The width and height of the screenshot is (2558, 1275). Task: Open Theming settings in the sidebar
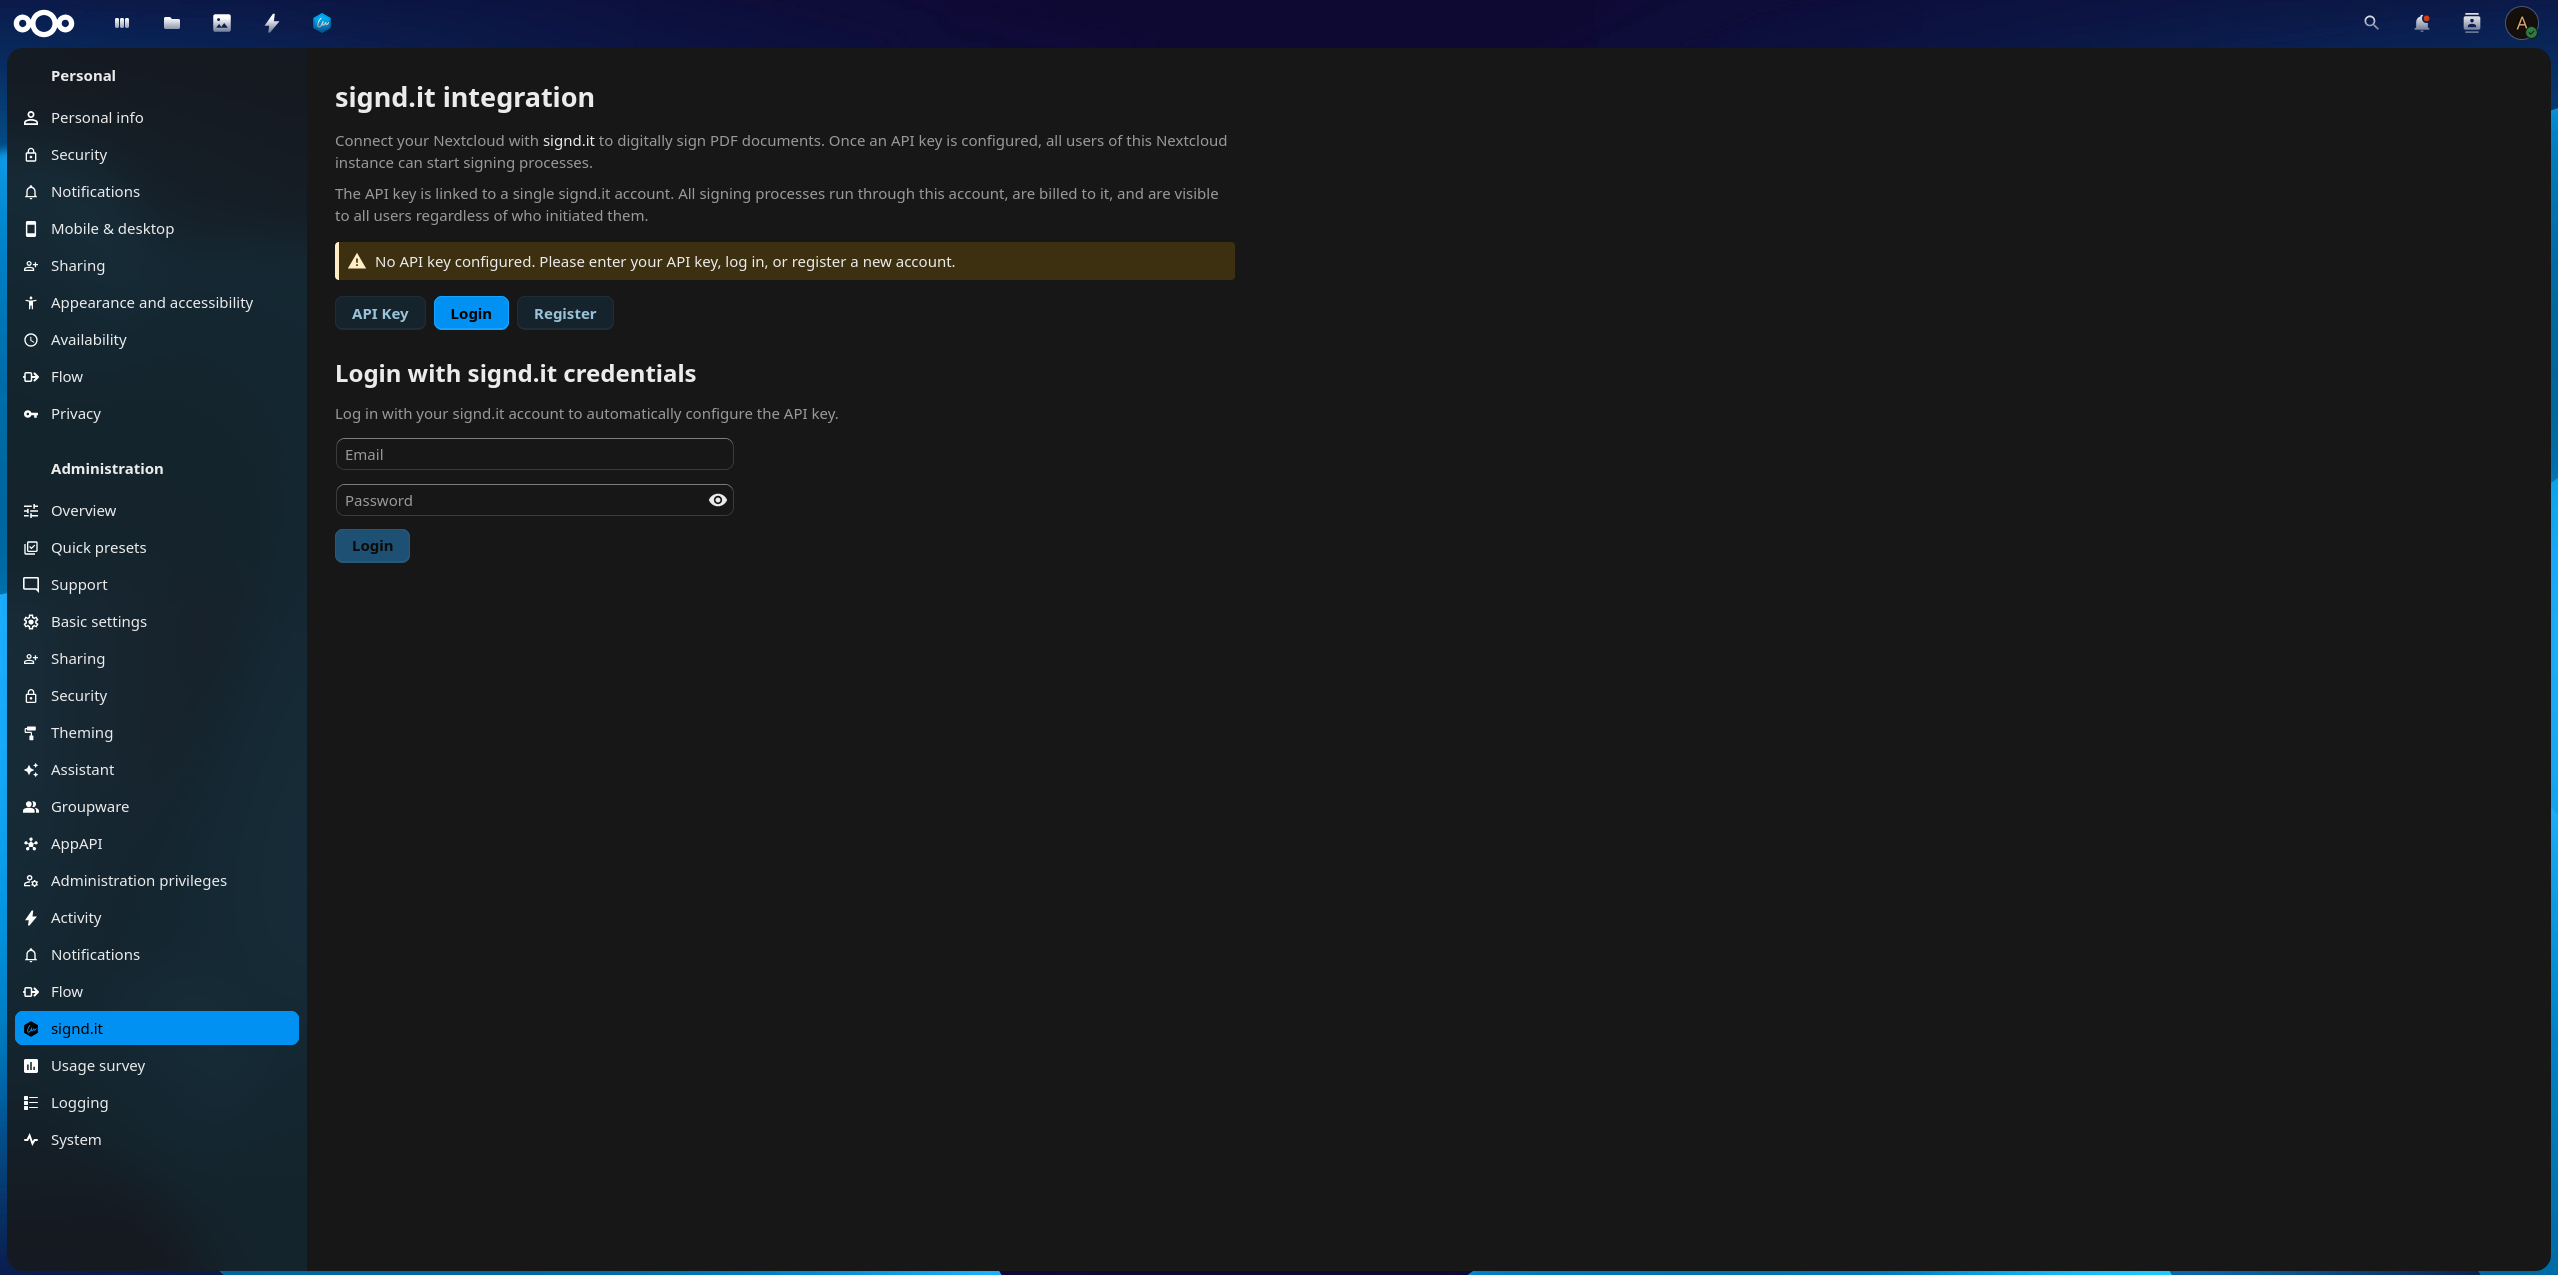point(82,732)
